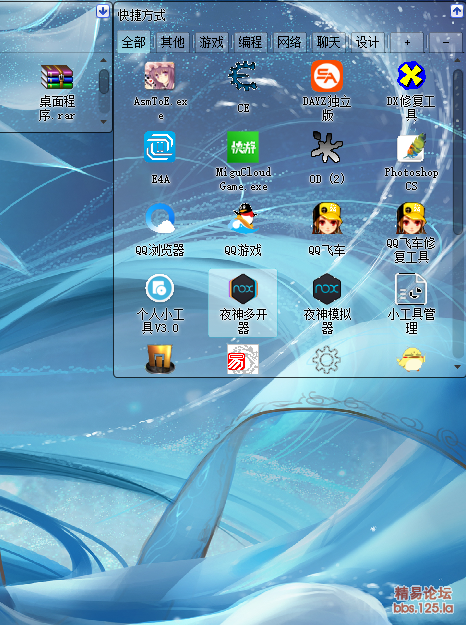Collapse the 快捷方式 panel with up arrow
Image resolution: width=466 pixels, height=625 pixels.
click(x=456, y=11)
